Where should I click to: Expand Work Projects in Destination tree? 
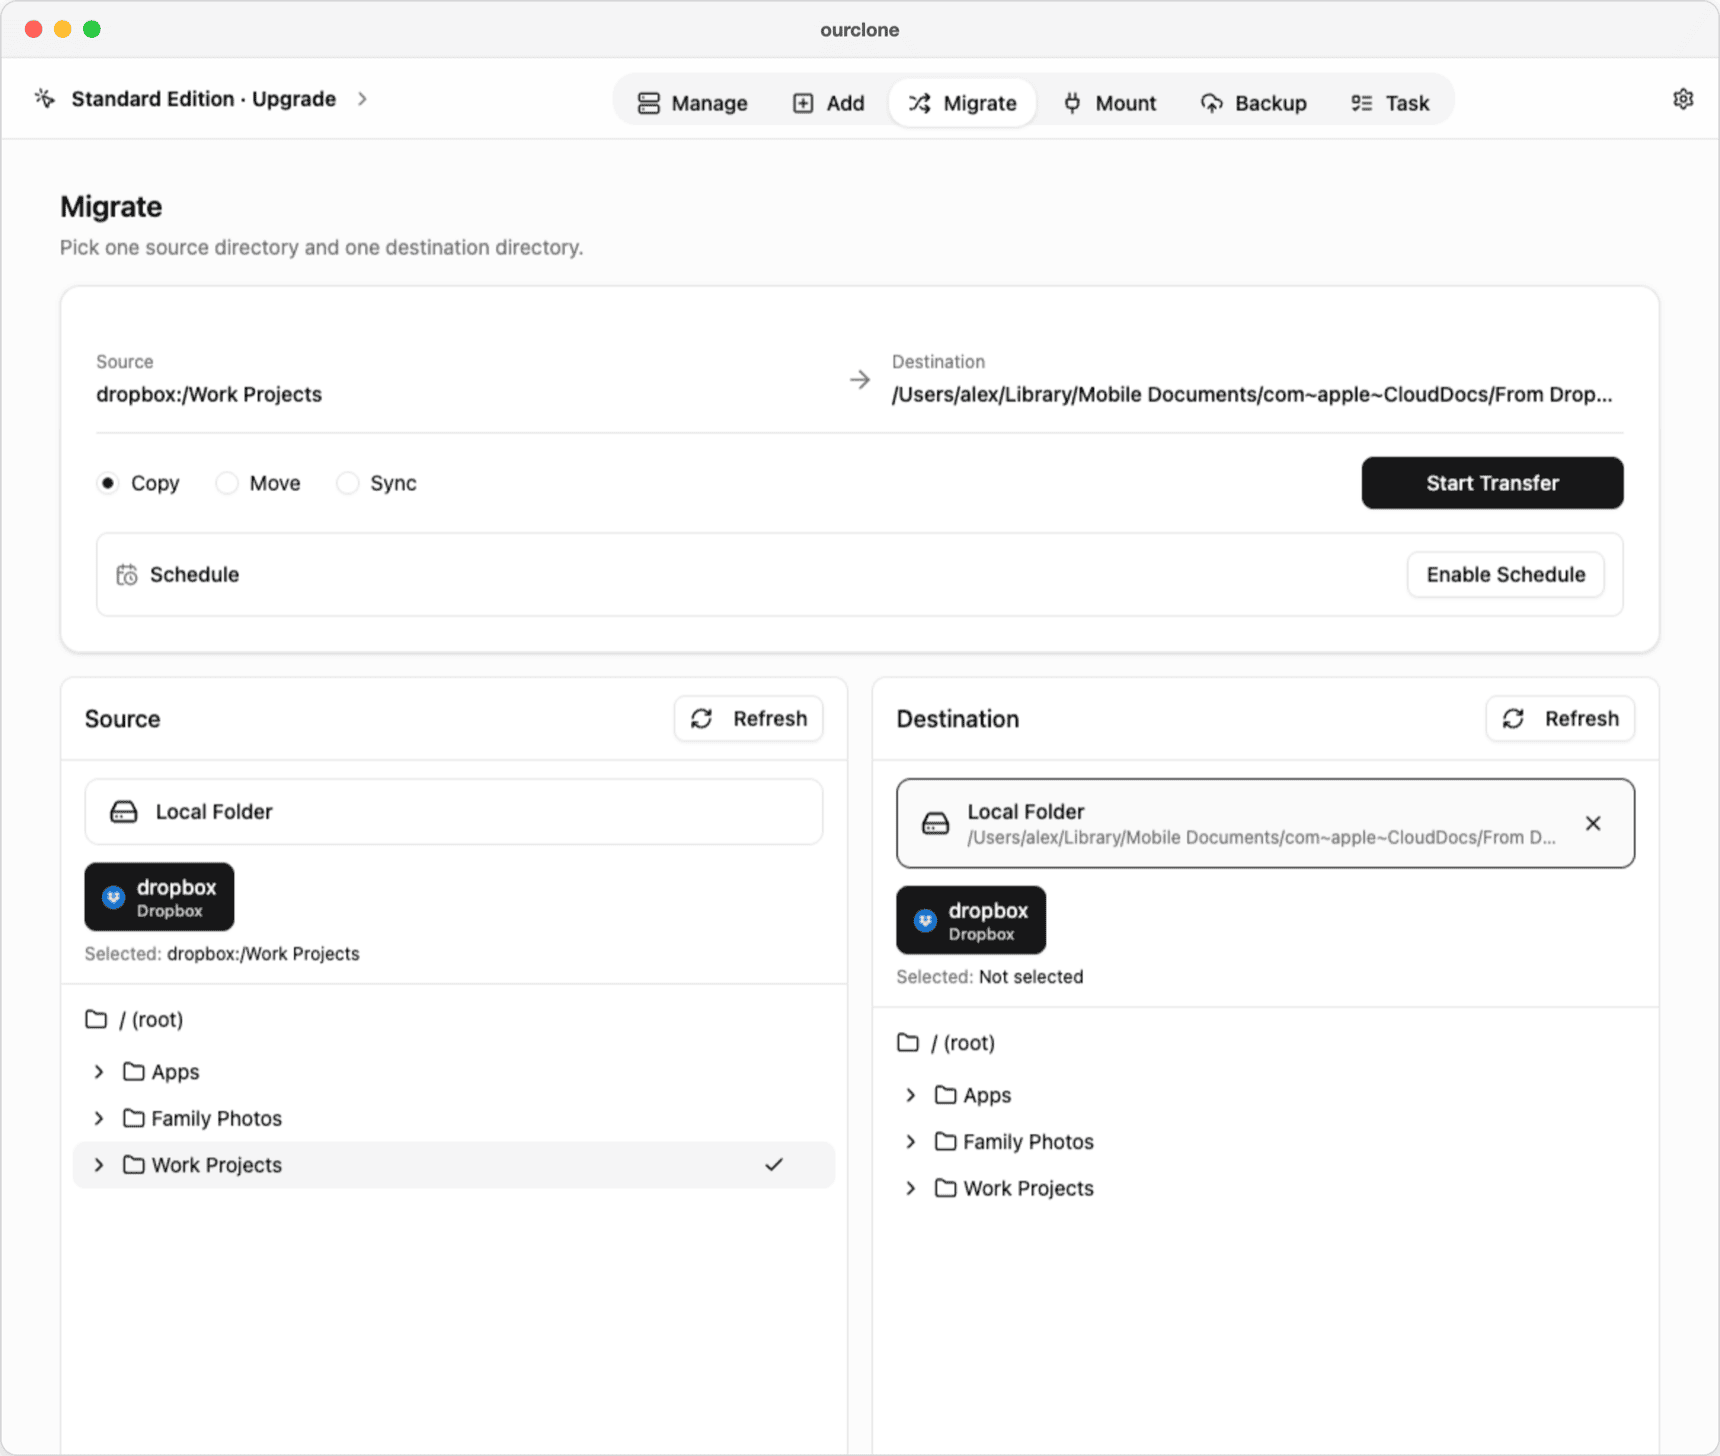coord(911,1188)
